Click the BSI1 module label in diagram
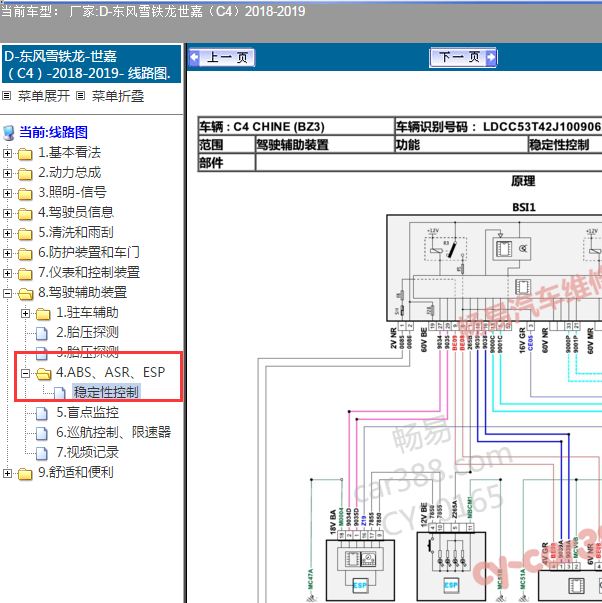602x603 pixels. 524,208
